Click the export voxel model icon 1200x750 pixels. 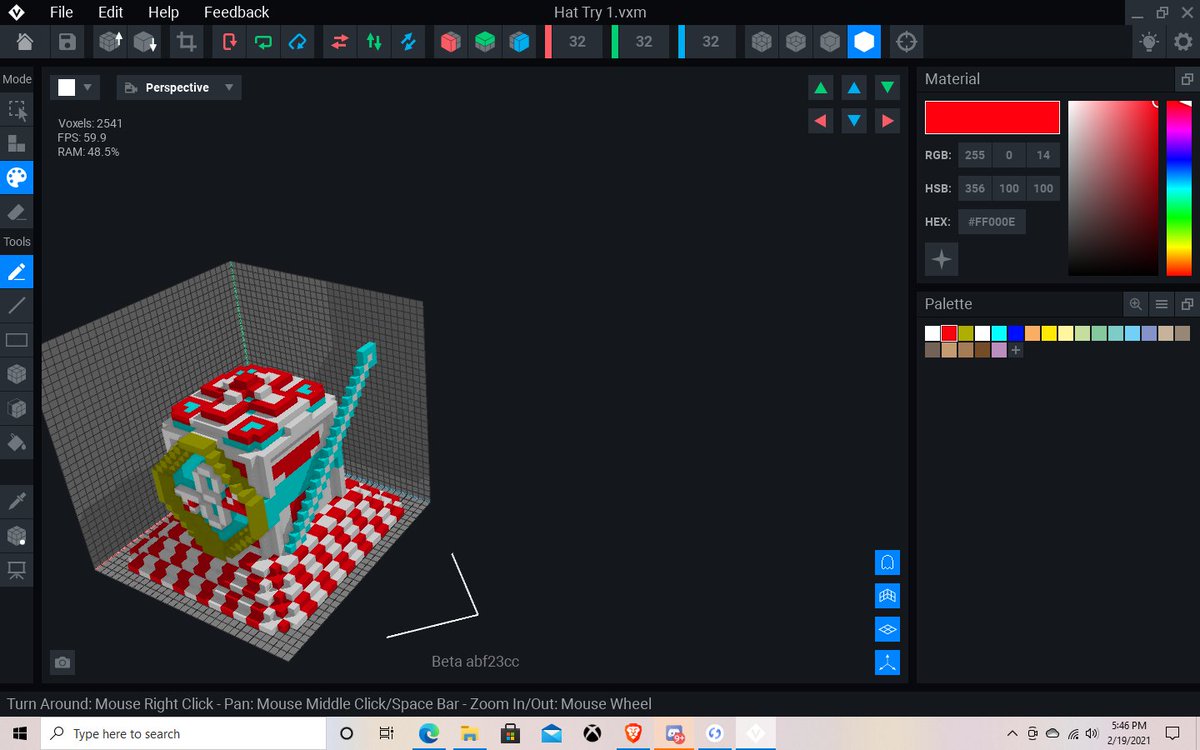(145, 42)
